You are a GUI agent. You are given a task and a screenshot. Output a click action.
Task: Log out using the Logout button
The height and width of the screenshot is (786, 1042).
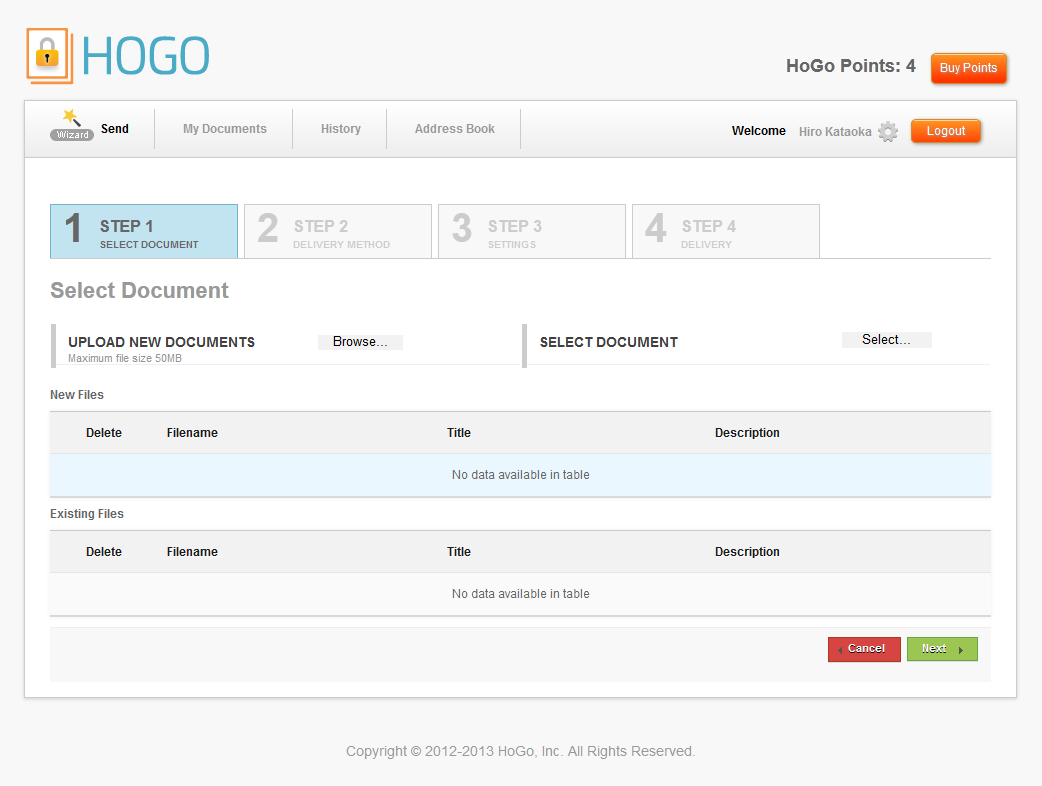pos(945,131)
